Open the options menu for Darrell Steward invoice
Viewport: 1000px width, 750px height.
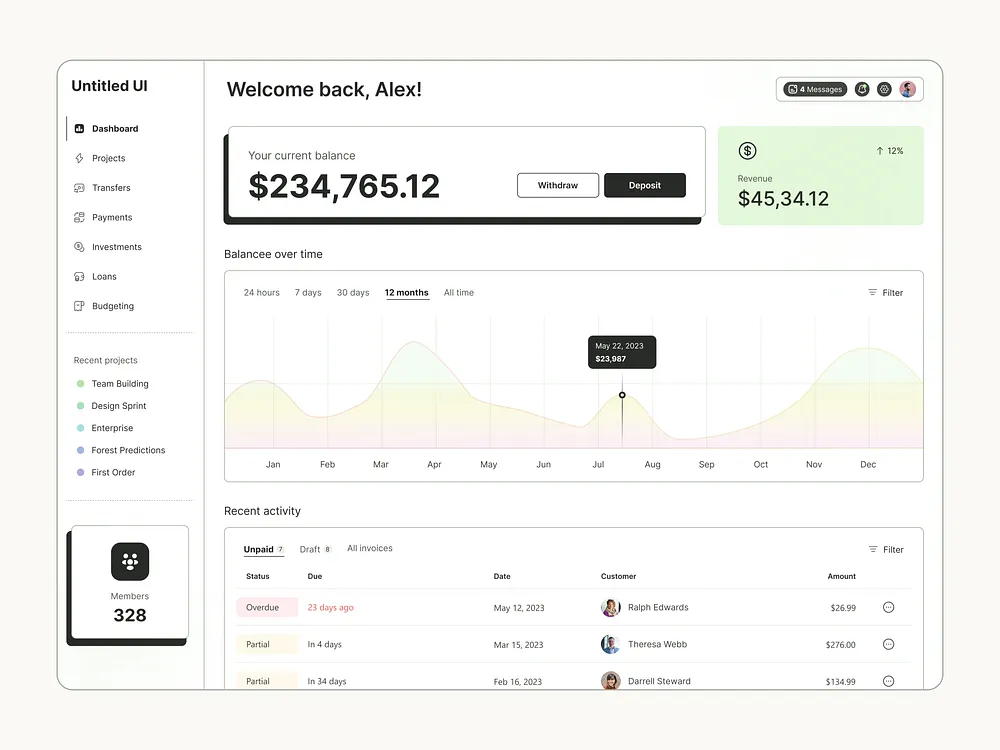(x=888, y=681)
